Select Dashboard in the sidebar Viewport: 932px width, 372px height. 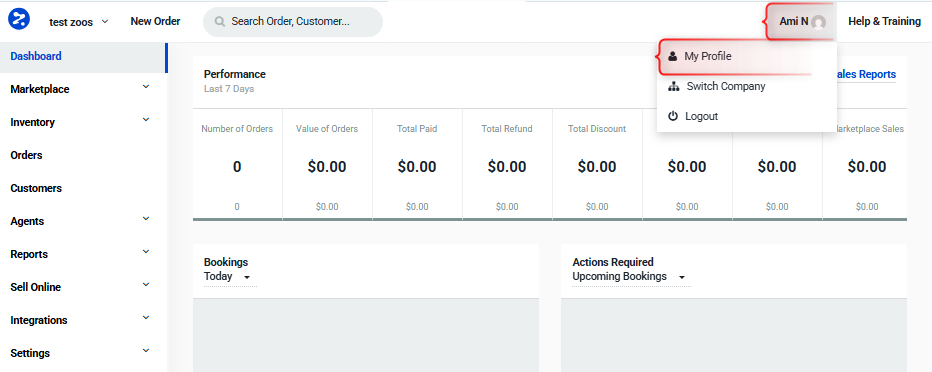tap(83, 57)
